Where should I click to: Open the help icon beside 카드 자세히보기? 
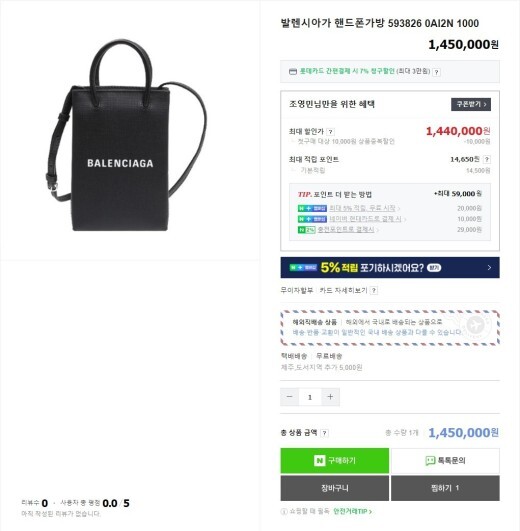pos(374,291)
